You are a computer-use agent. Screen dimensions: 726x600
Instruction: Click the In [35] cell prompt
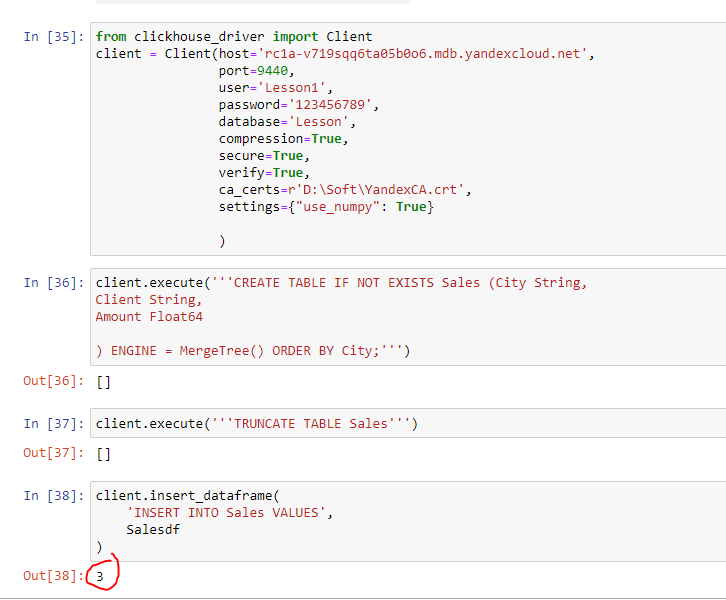click(54, 37)
